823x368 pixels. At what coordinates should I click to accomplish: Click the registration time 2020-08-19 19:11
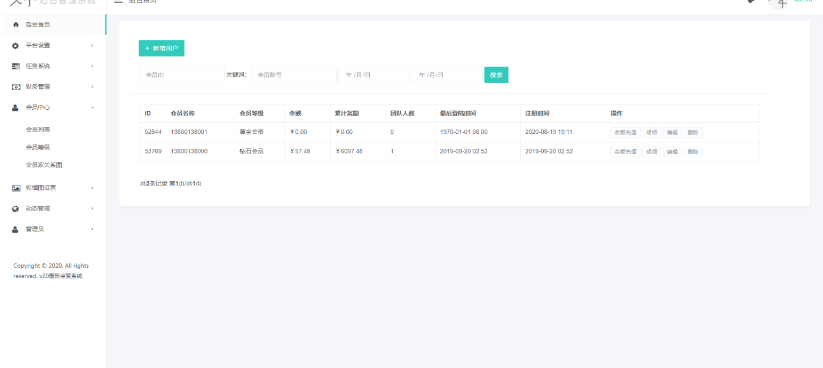tap(548, 132)
